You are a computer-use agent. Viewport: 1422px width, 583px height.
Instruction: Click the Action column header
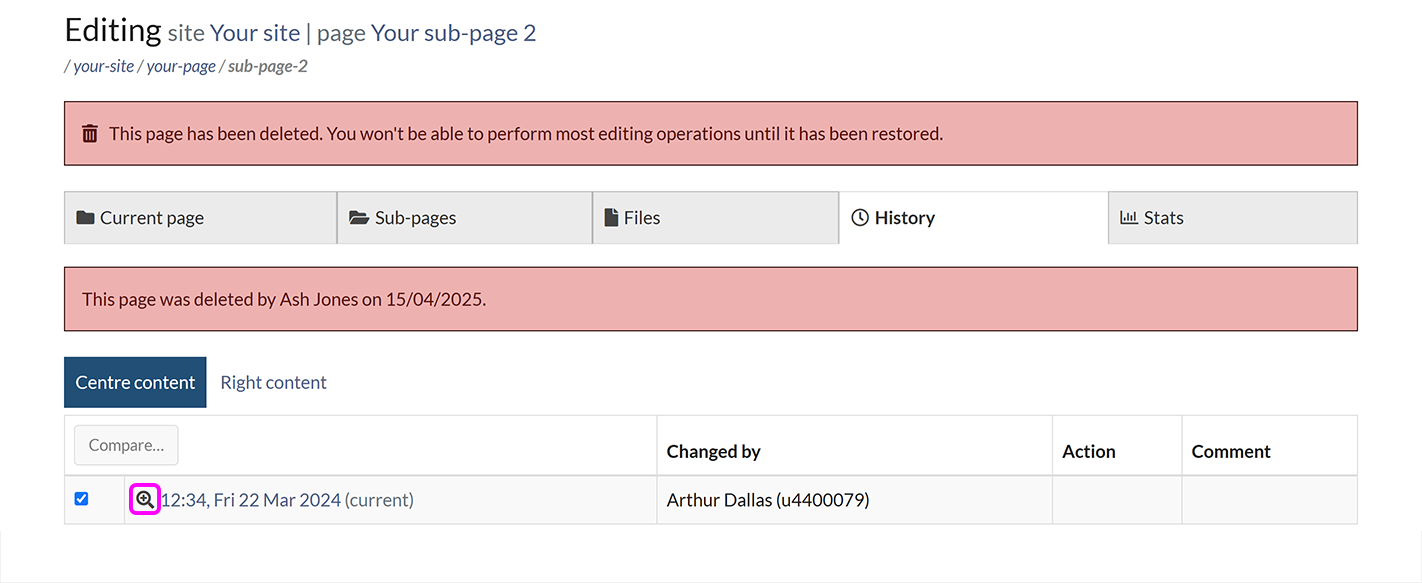(x=1088, y=452)
